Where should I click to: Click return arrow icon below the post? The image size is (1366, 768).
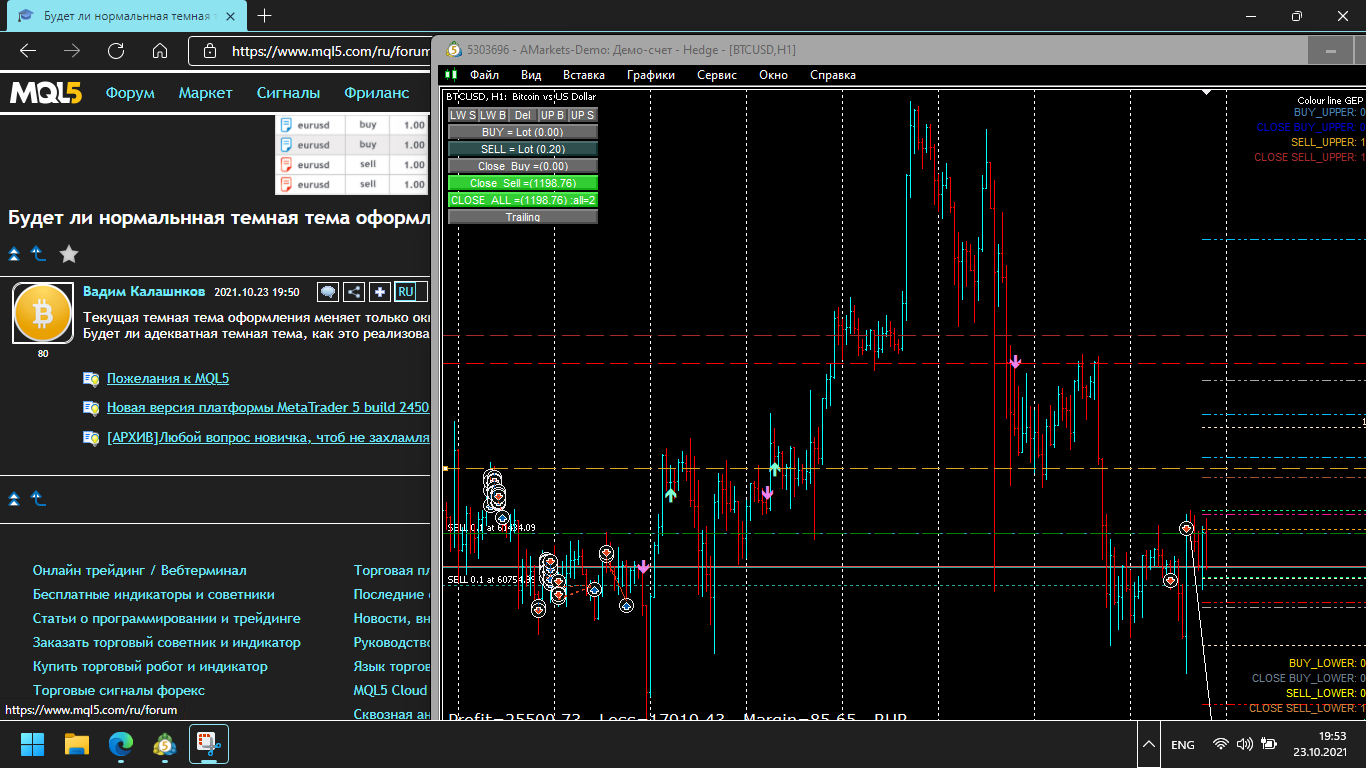[x=38, y=498]
